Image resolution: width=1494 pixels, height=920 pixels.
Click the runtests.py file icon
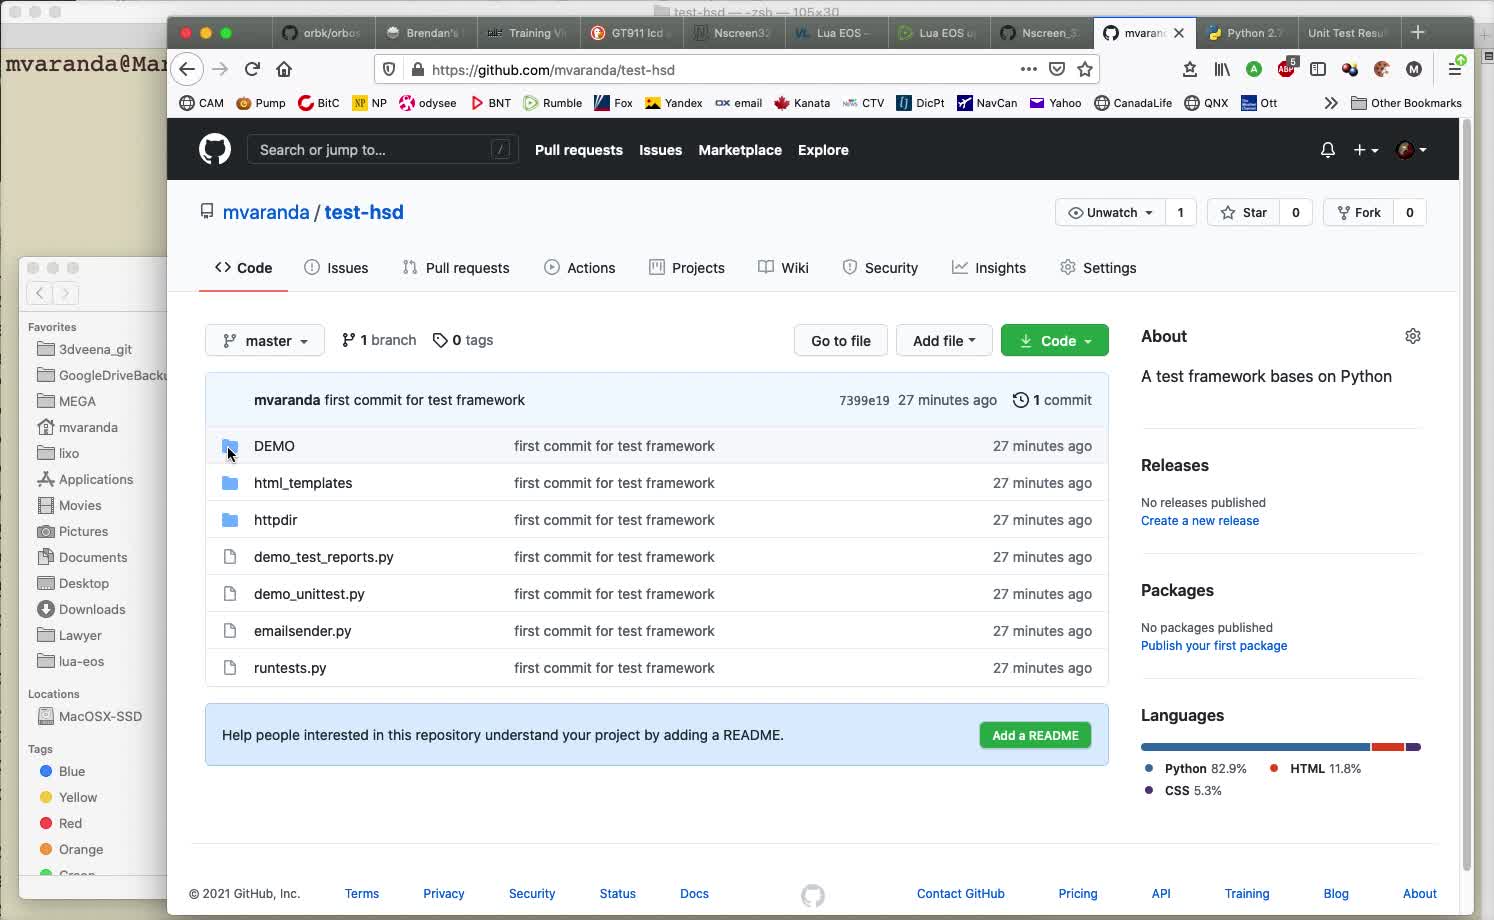pyautogui.click(x=230, y=668)
